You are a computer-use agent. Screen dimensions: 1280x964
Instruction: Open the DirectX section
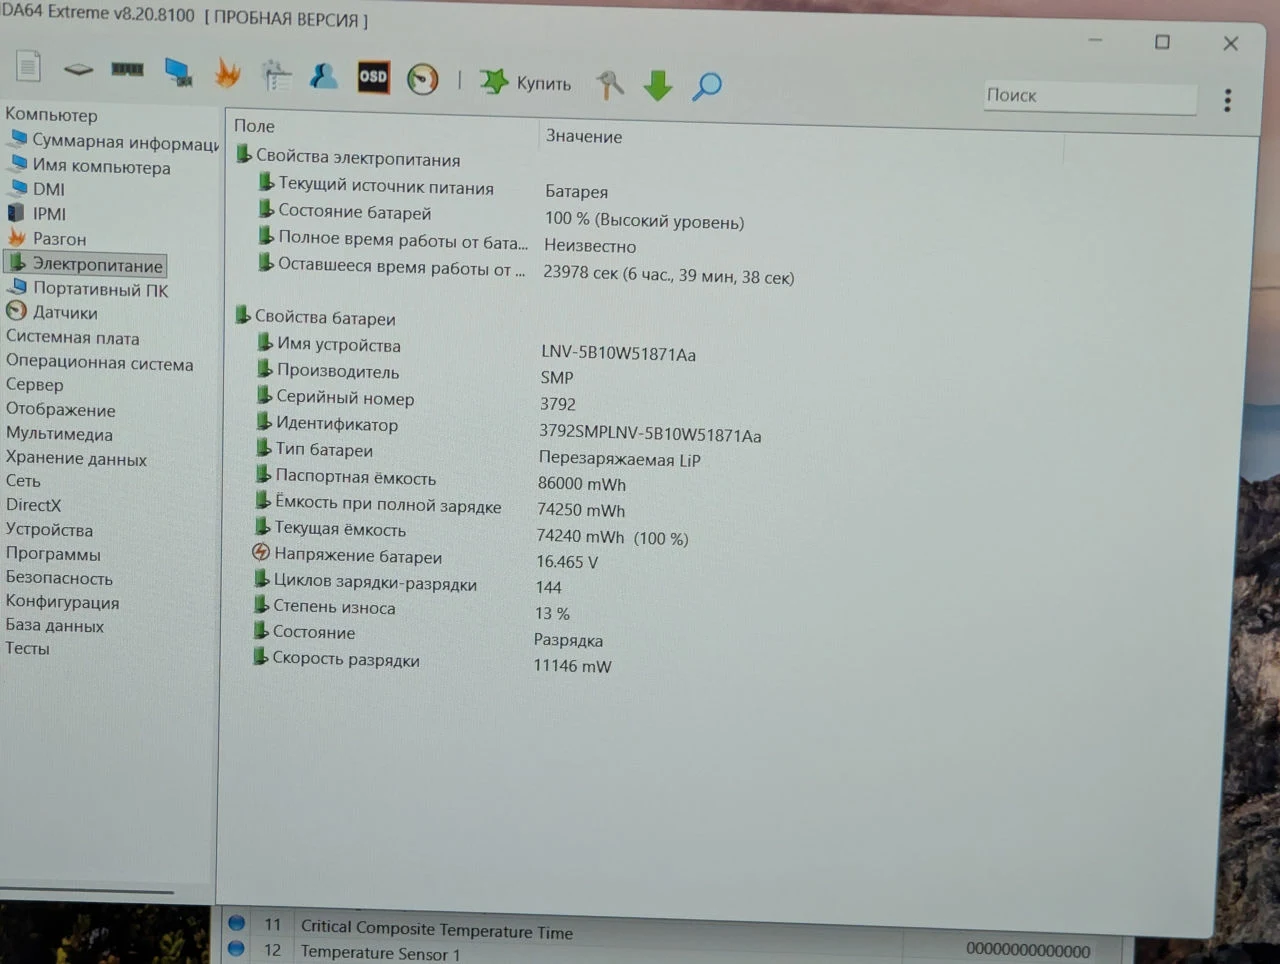tap(33, 505)
